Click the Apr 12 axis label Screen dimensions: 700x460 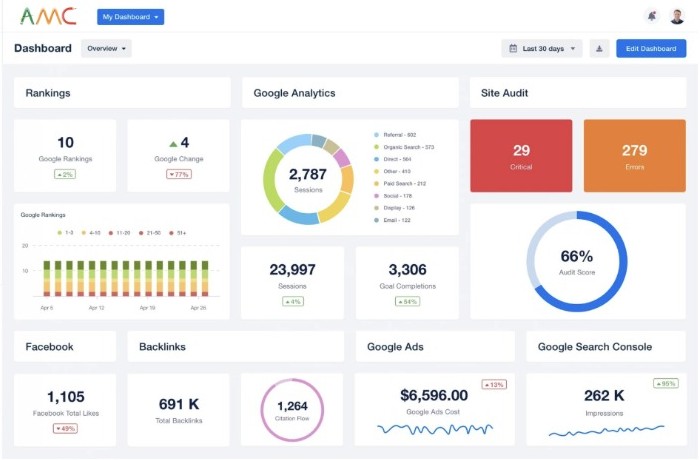tap(96, 308)
